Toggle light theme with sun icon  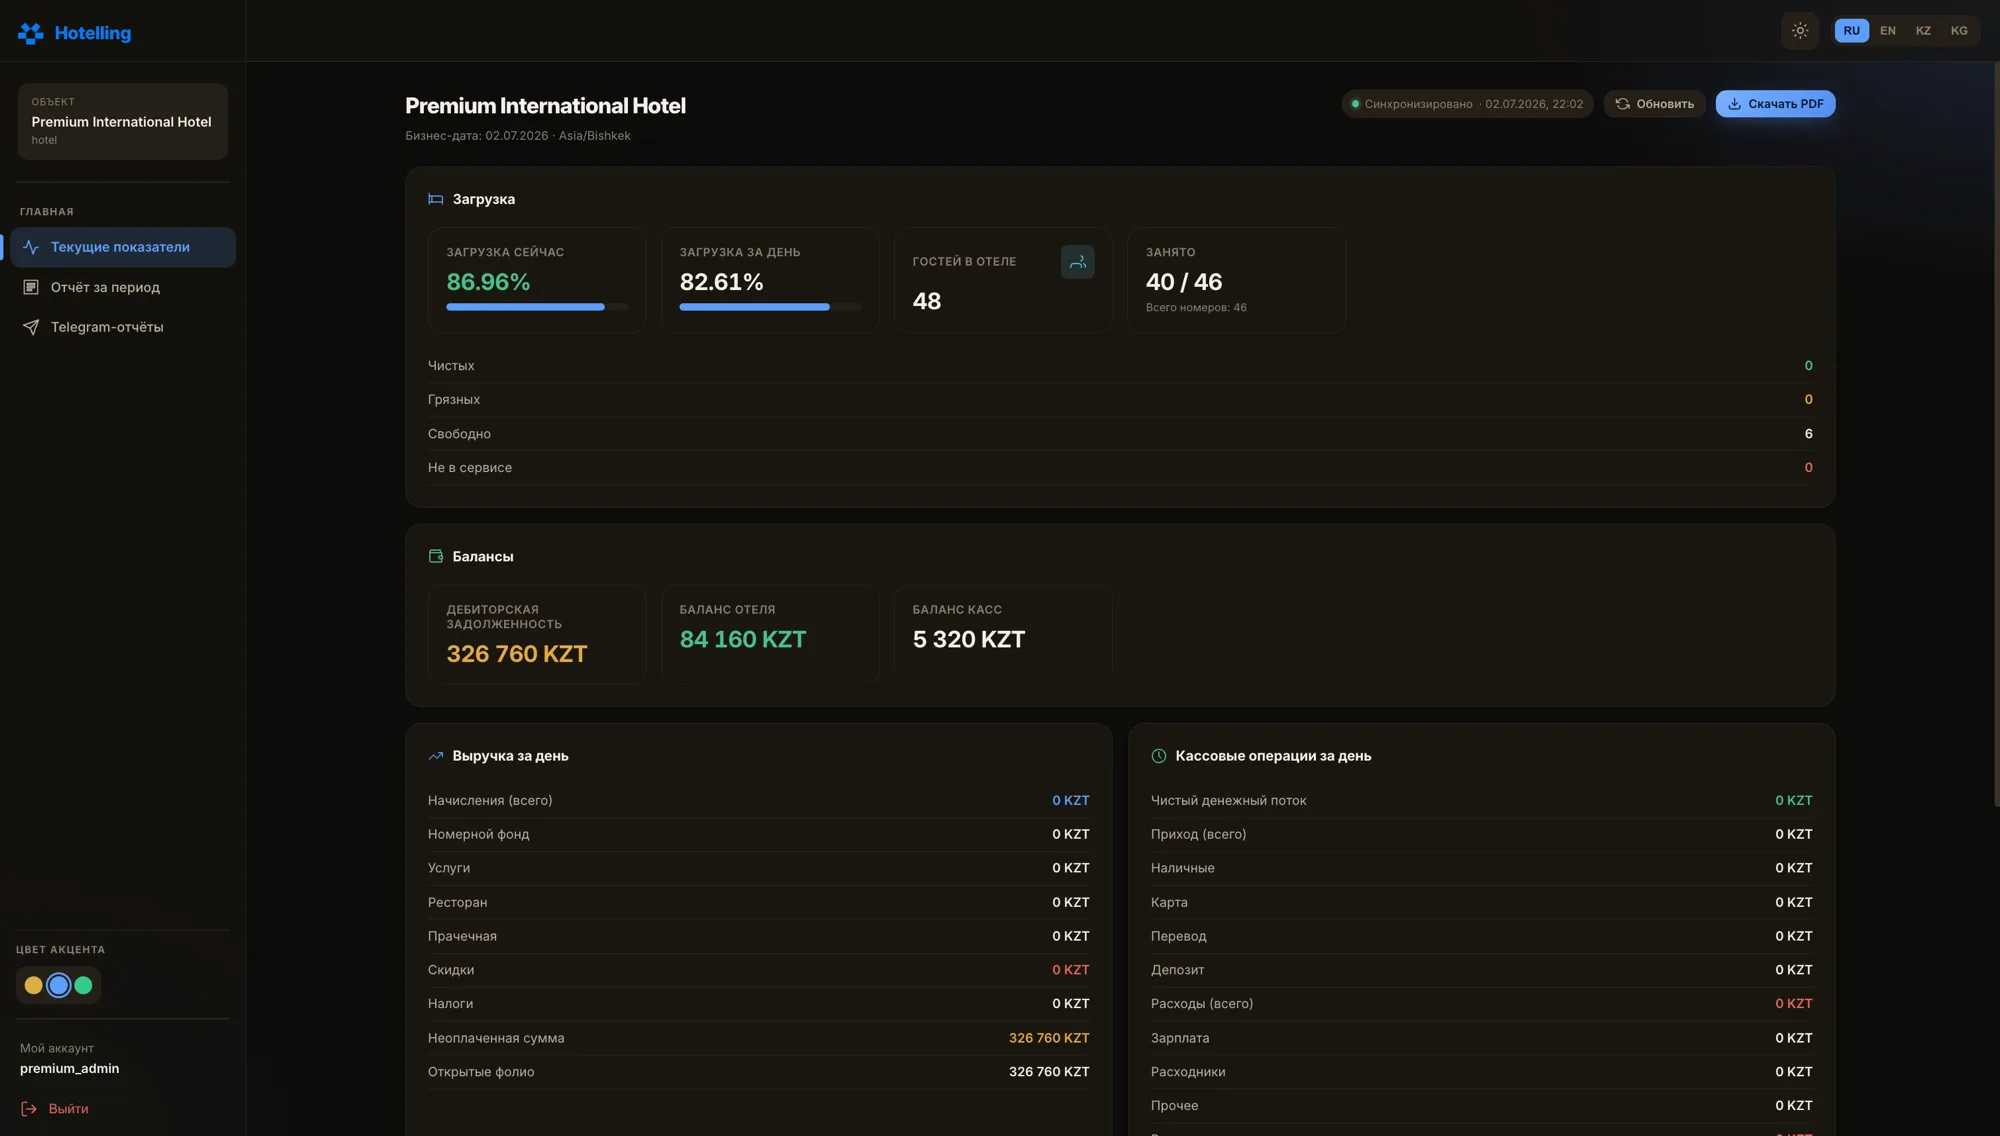coord(1800,31)
